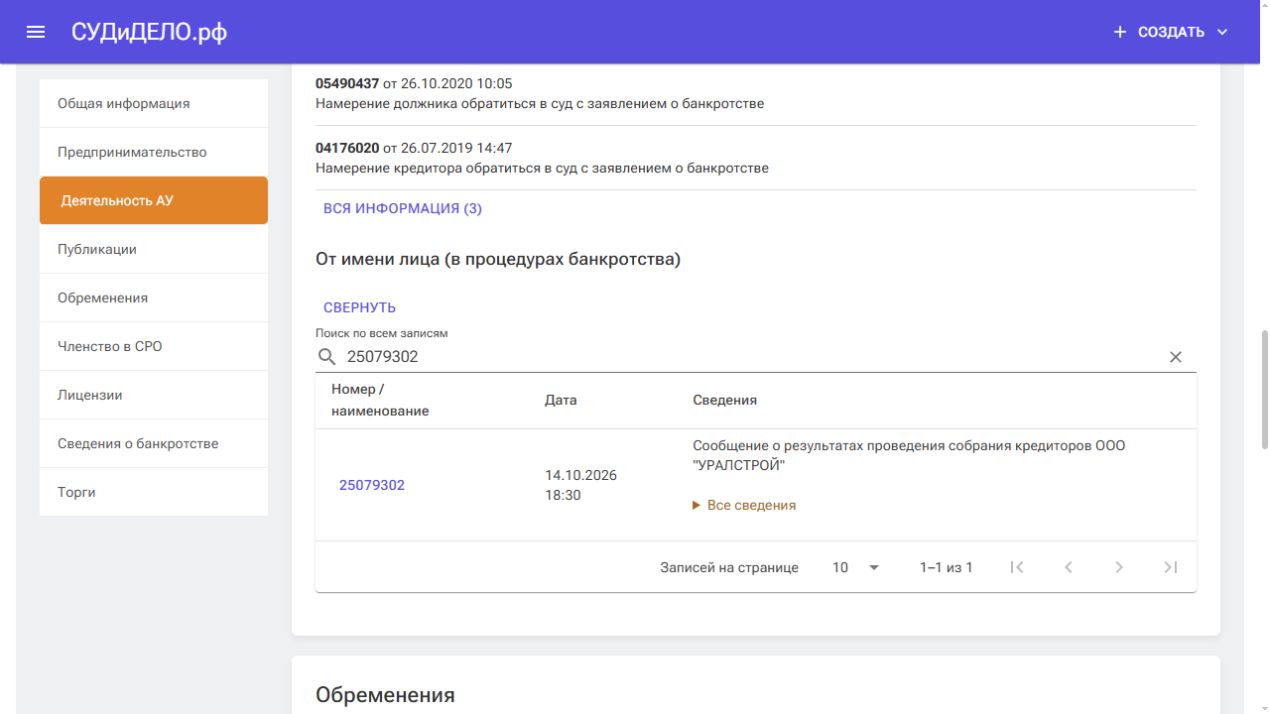1270x714 pixels.
Task: Click СВЕРНУТЬ to collapse the table
Action: click(360, 307)
